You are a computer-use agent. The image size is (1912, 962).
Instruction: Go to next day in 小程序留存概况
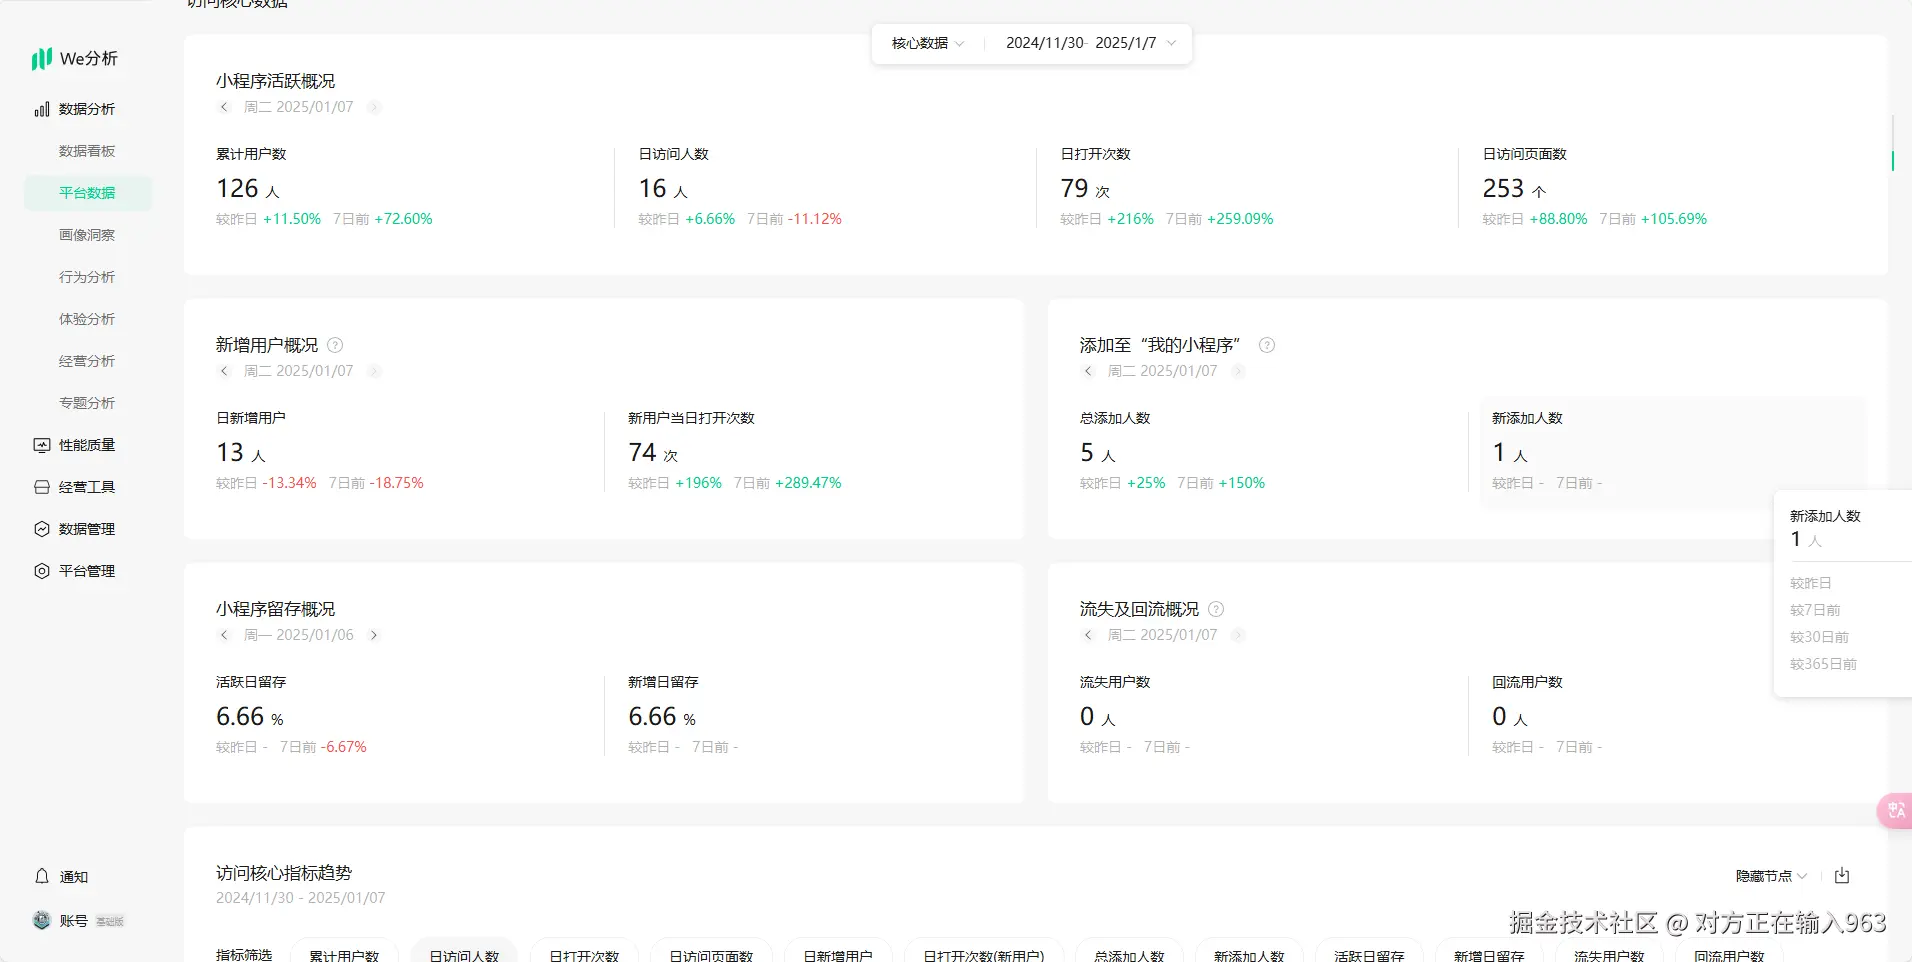[x=374, y=635]
